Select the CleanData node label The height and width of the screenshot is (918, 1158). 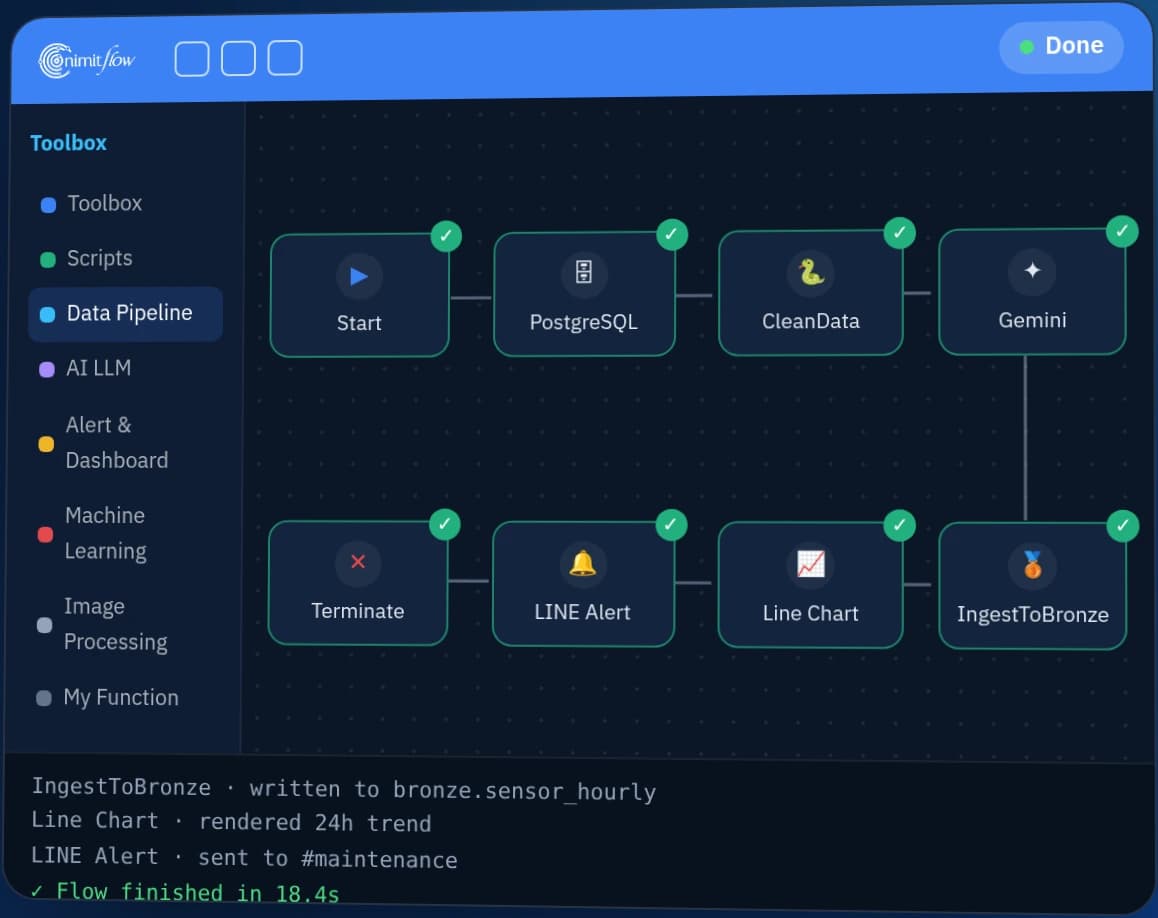pos(811,321)
